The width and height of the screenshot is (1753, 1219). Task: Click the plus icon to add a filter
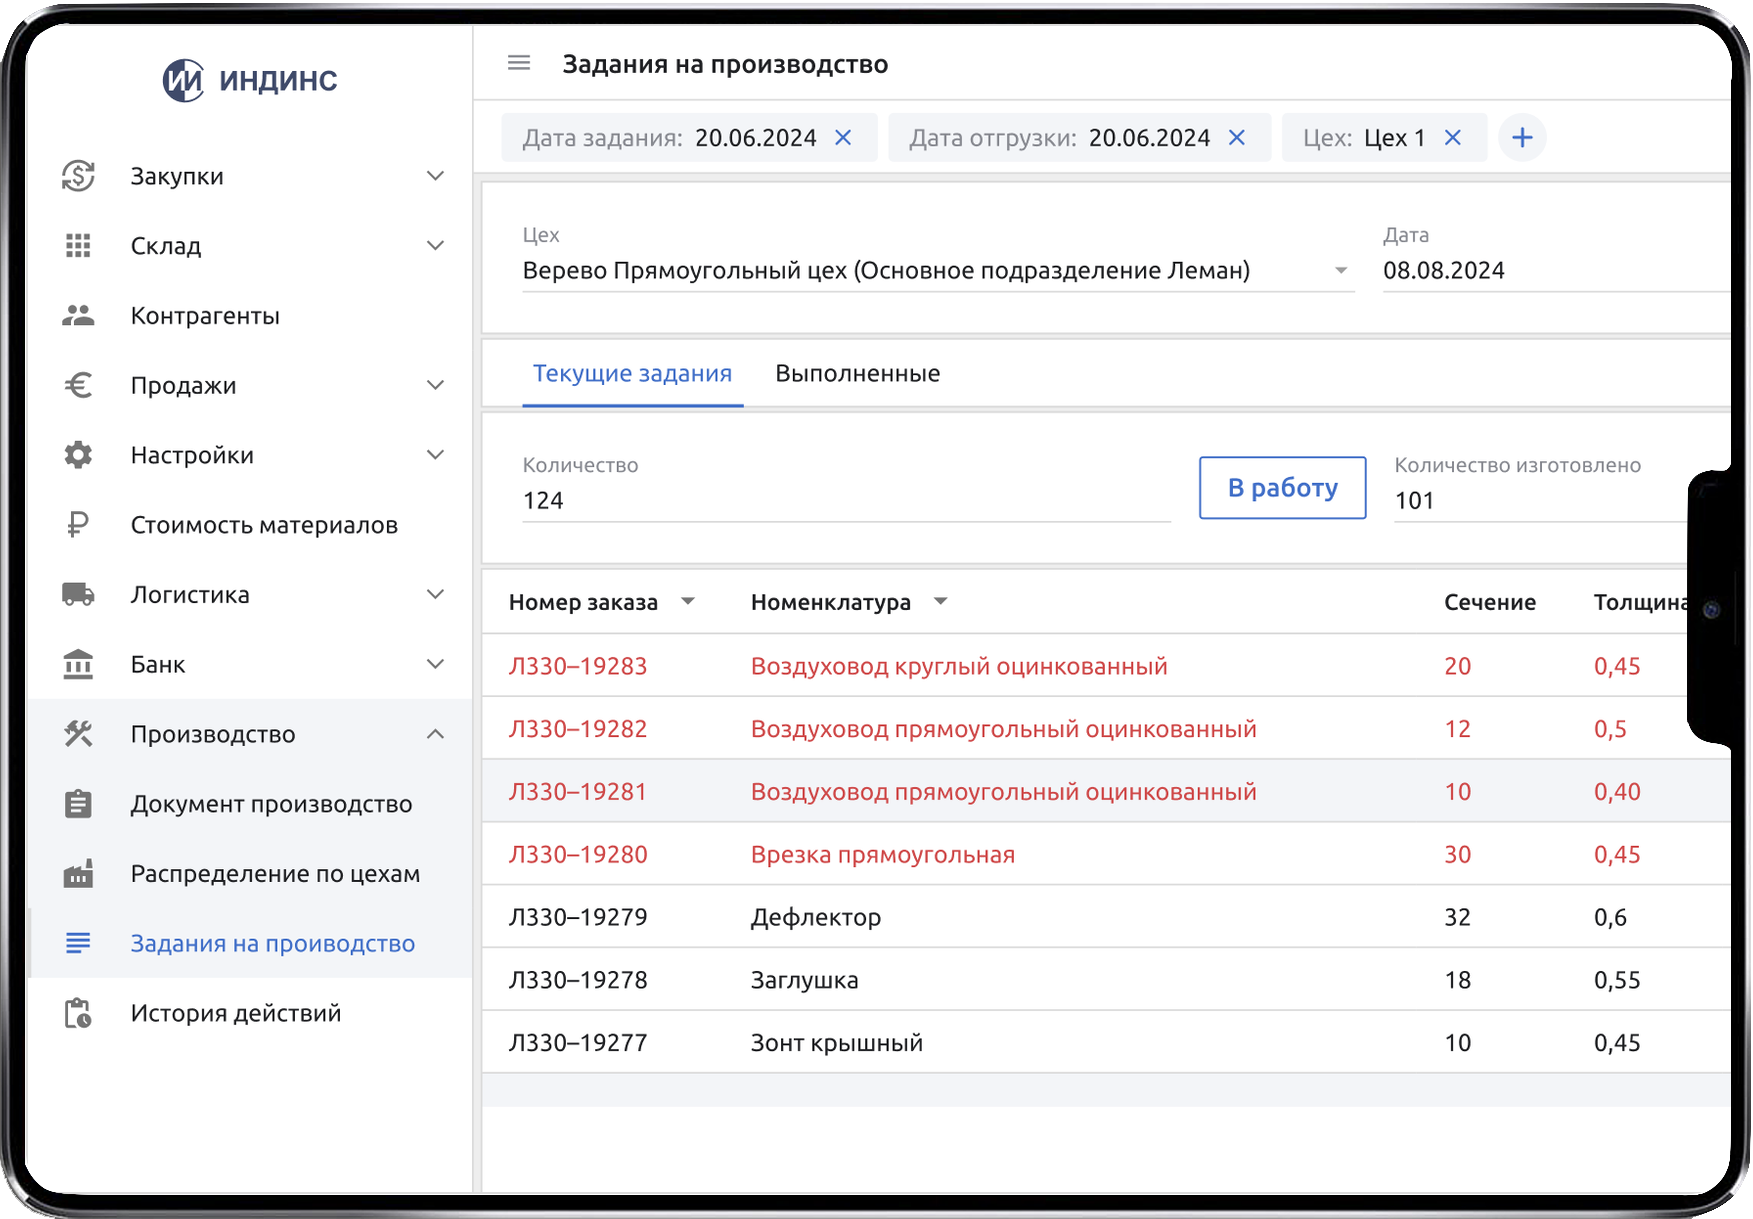(1522, 137)
